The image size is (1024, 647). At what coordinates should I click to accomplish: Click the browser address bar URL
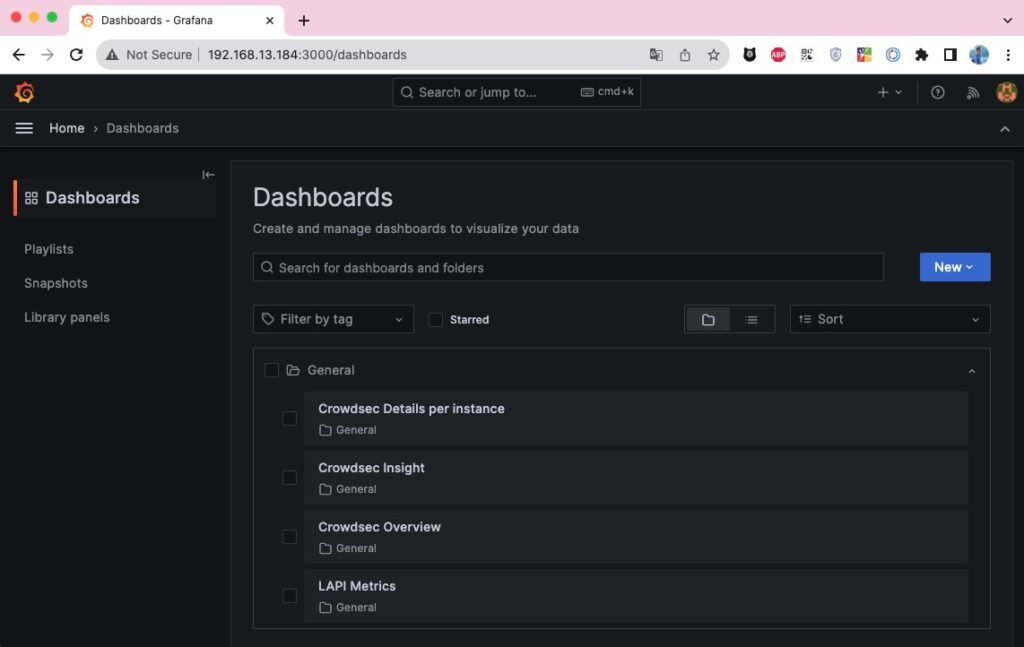(307, 55)
